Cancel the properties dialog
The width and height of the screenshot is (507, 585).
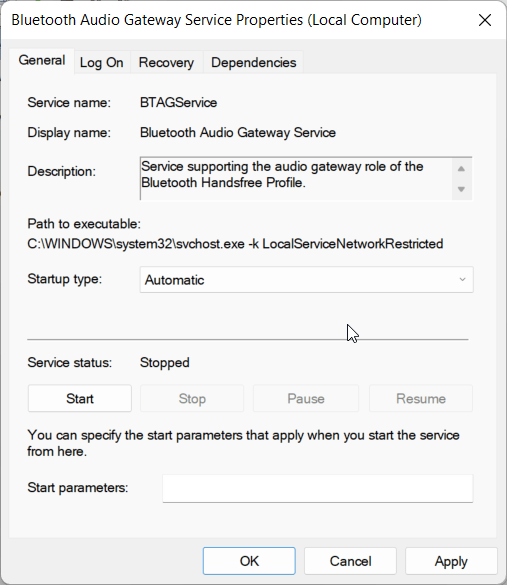(x=350, y=561)
